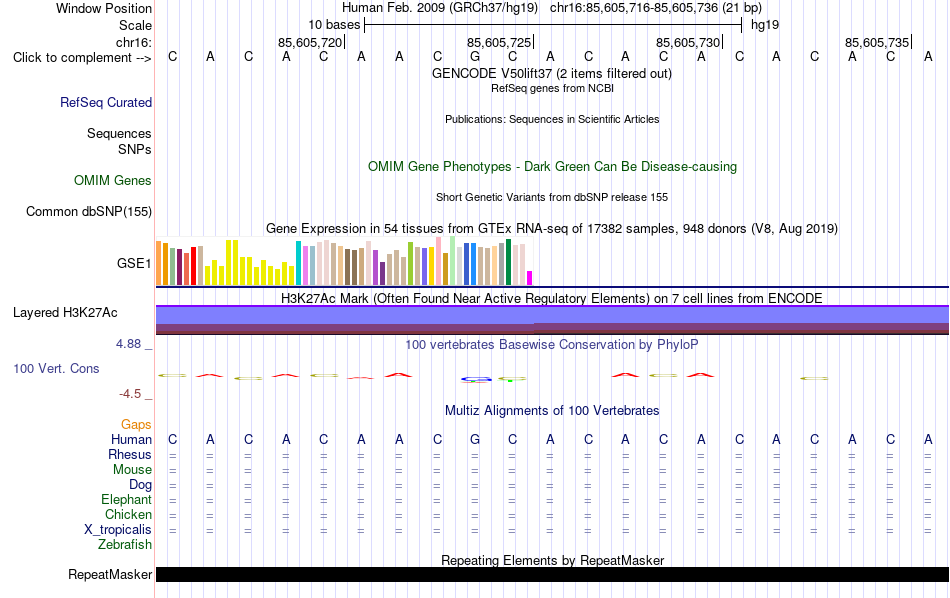Screen dimensions: 950x598
Task: Click the blue-purple H3K27Ac signal band
Action: coord(552,315)
